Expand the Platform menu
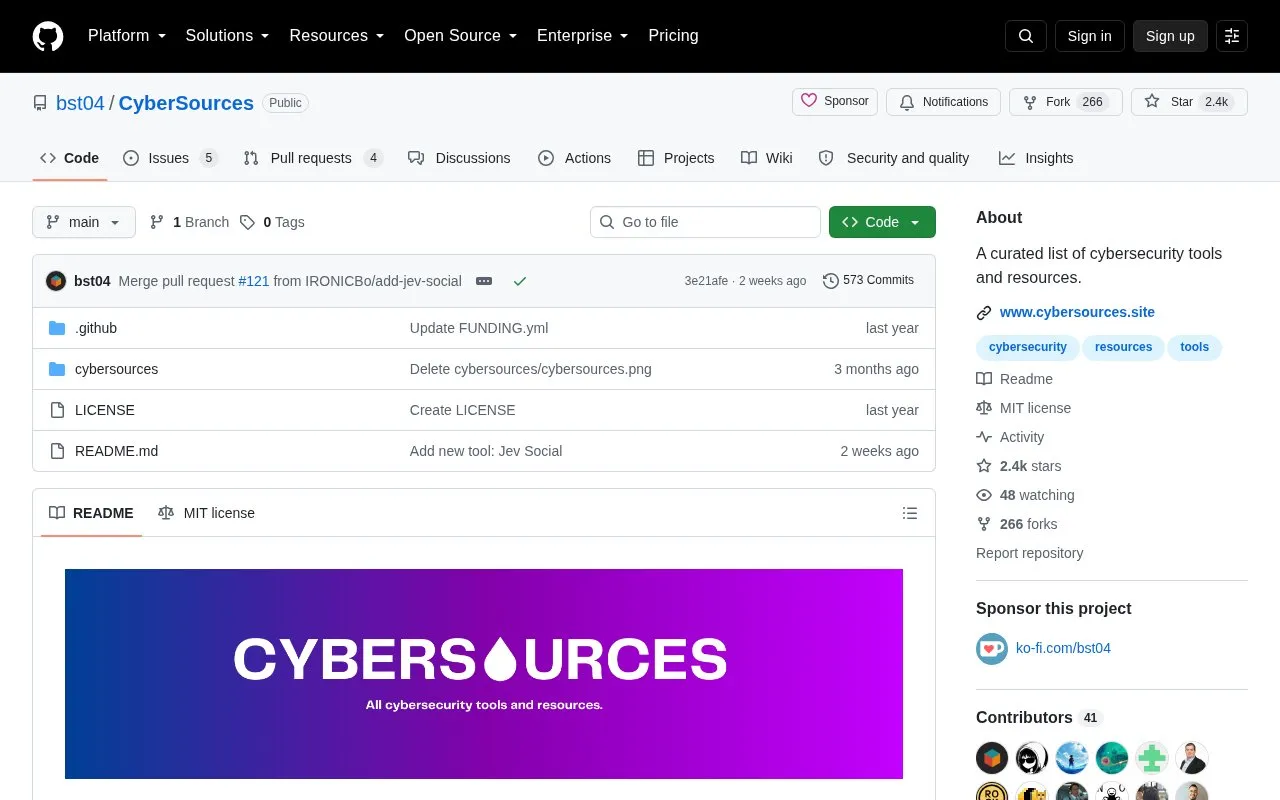Viewport: 1280px width, 800px height. [127, 36]
